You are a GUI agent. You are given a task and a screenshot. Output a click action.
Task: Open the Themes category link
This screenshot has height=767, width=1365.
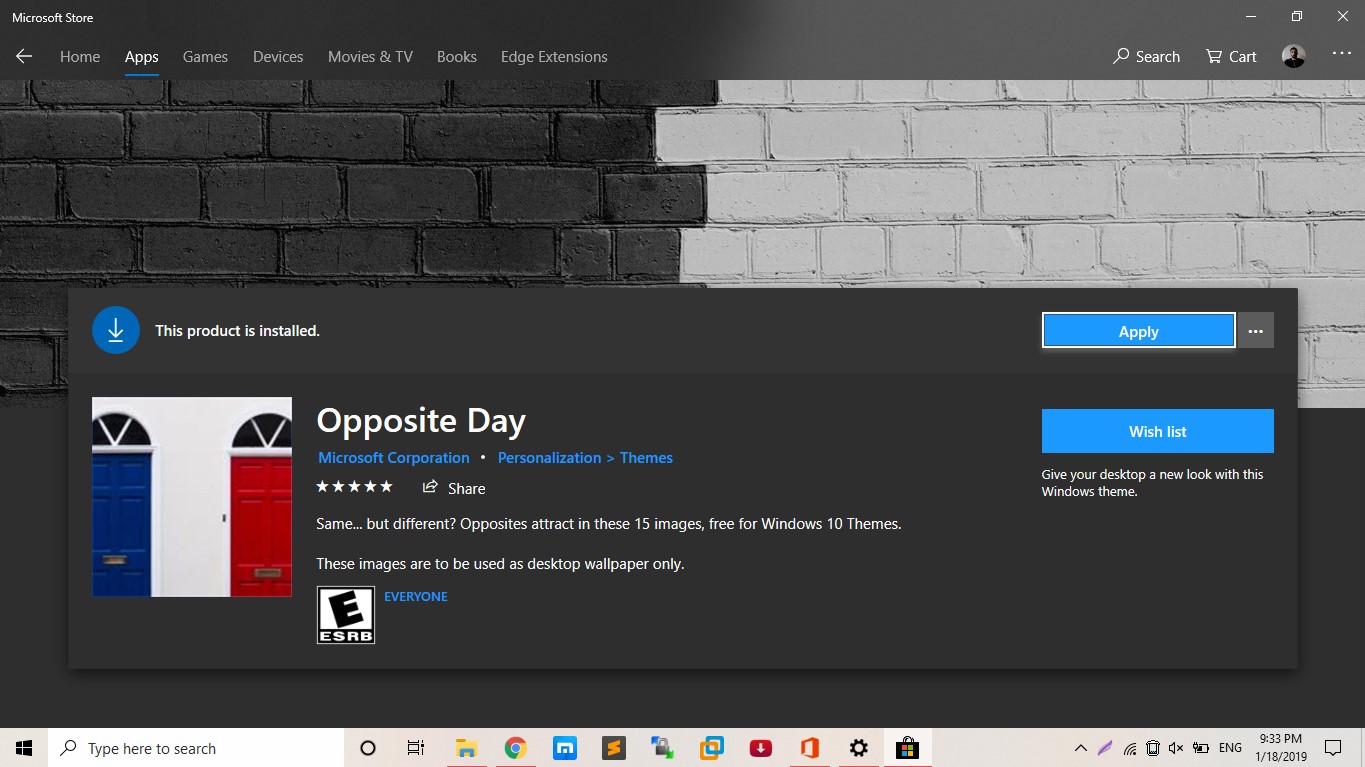click(x=646, y=457)
